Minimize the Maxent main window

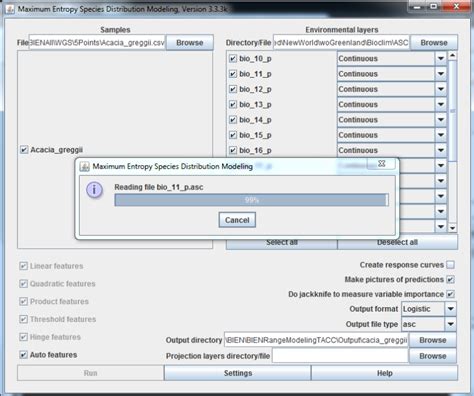416,6
